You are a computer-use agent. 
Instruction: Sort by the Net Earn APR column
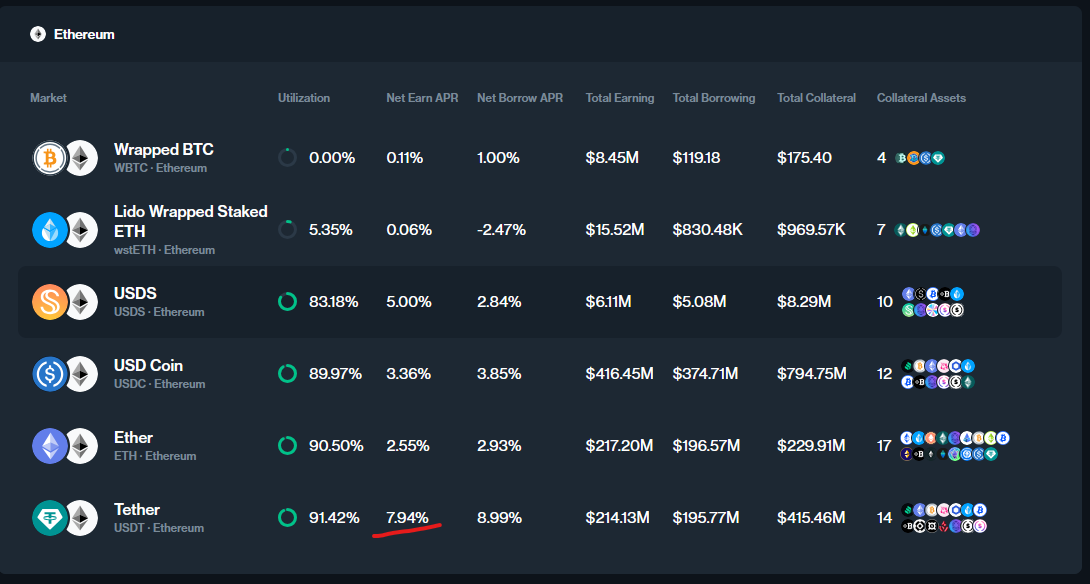(x=422, y=97)
